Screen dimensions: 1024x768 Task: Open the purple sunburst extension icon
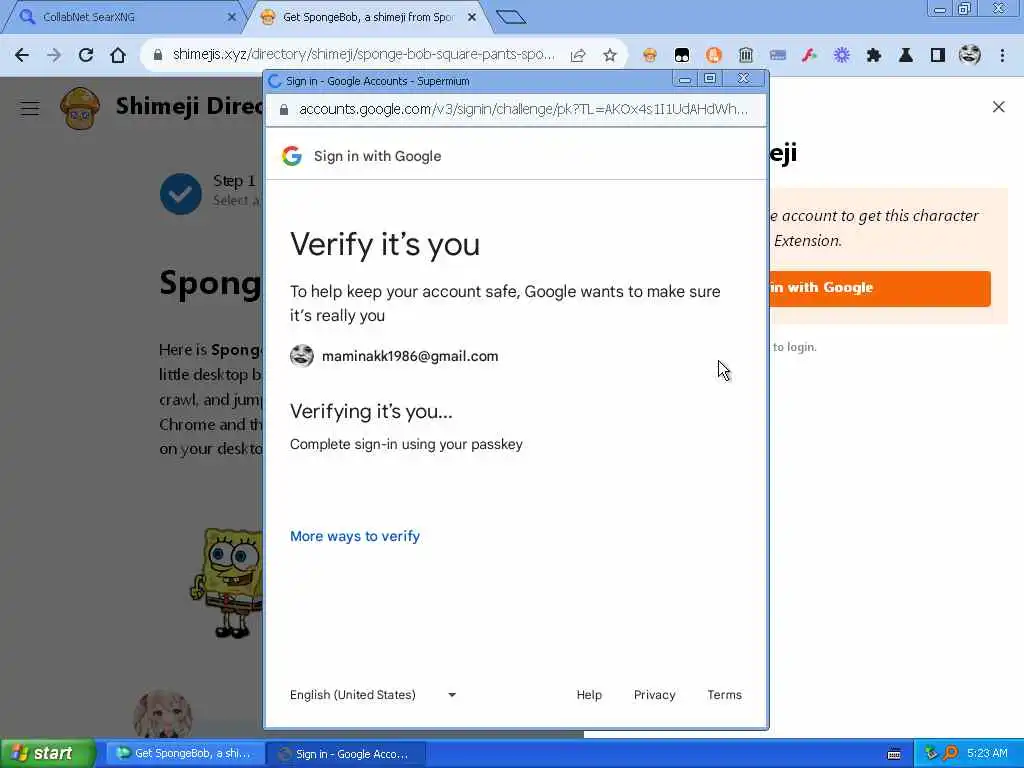(842, 56)
